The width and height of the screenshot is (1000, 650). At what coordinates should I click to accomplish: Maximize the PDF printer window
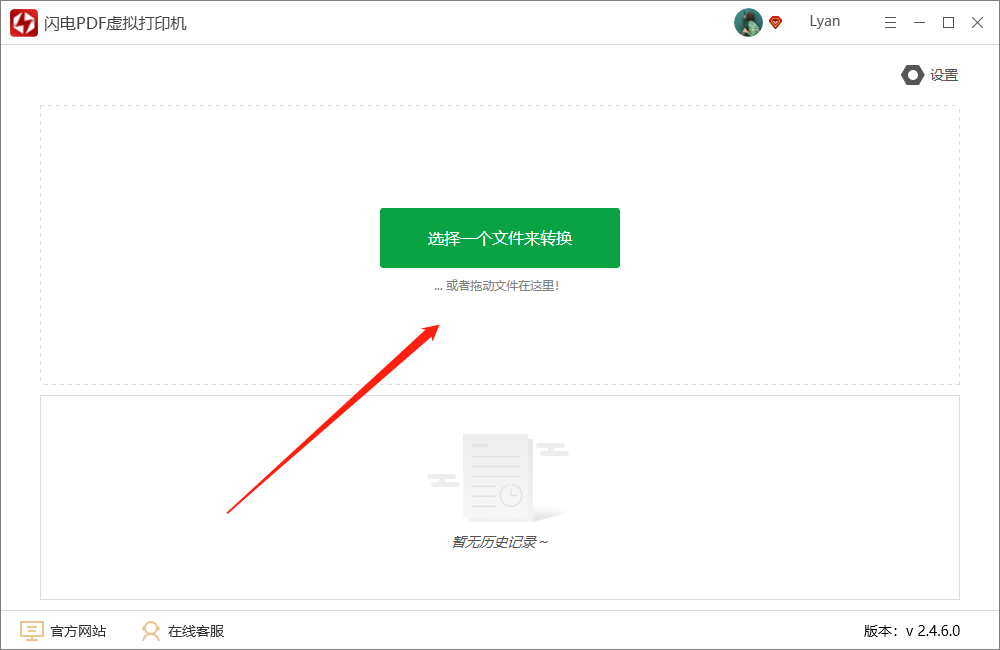[948, 23]
